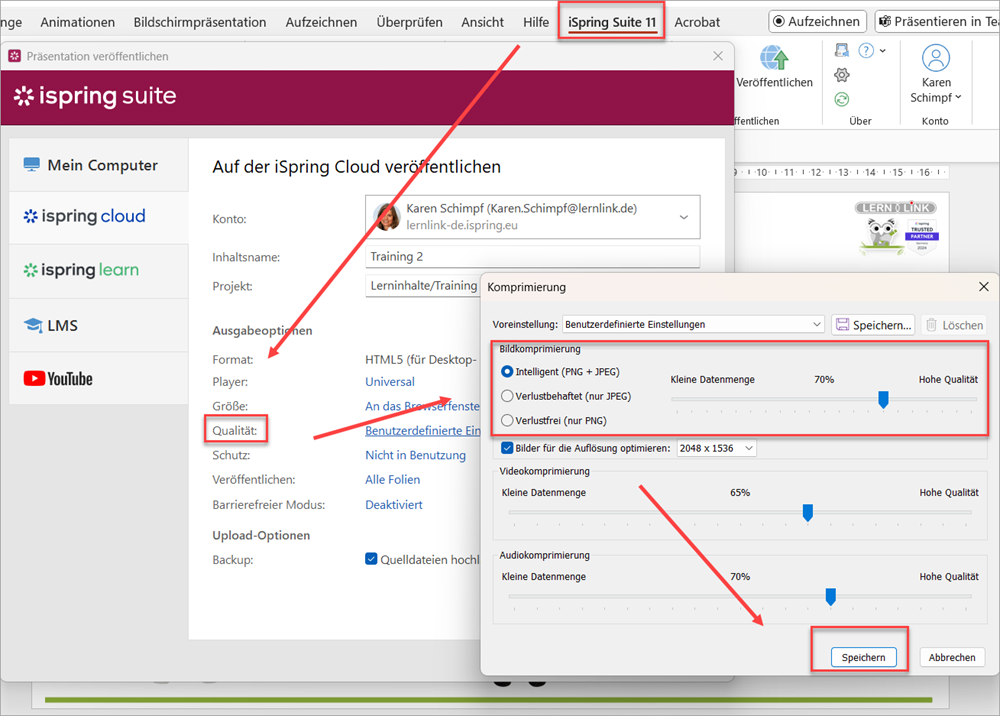Screen dimensions: 1000x716
Task: Open the Ansicht menu
Action: 482,21
